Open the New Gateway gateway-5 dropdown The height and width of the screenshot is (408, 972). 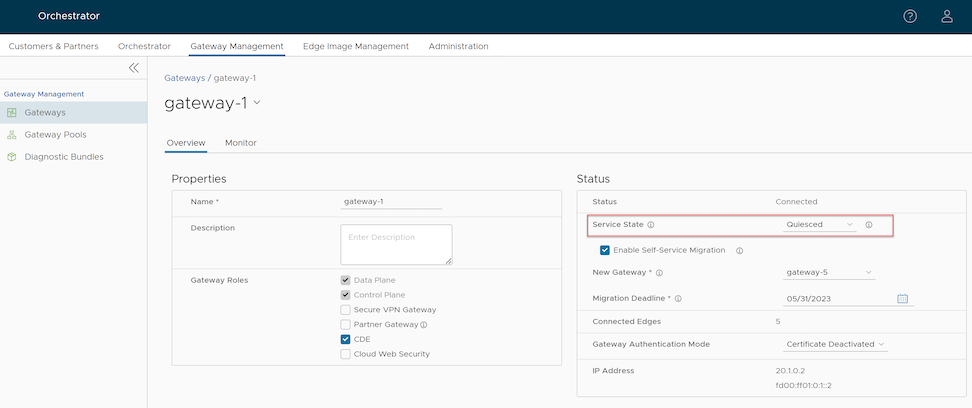coord(828,272)
